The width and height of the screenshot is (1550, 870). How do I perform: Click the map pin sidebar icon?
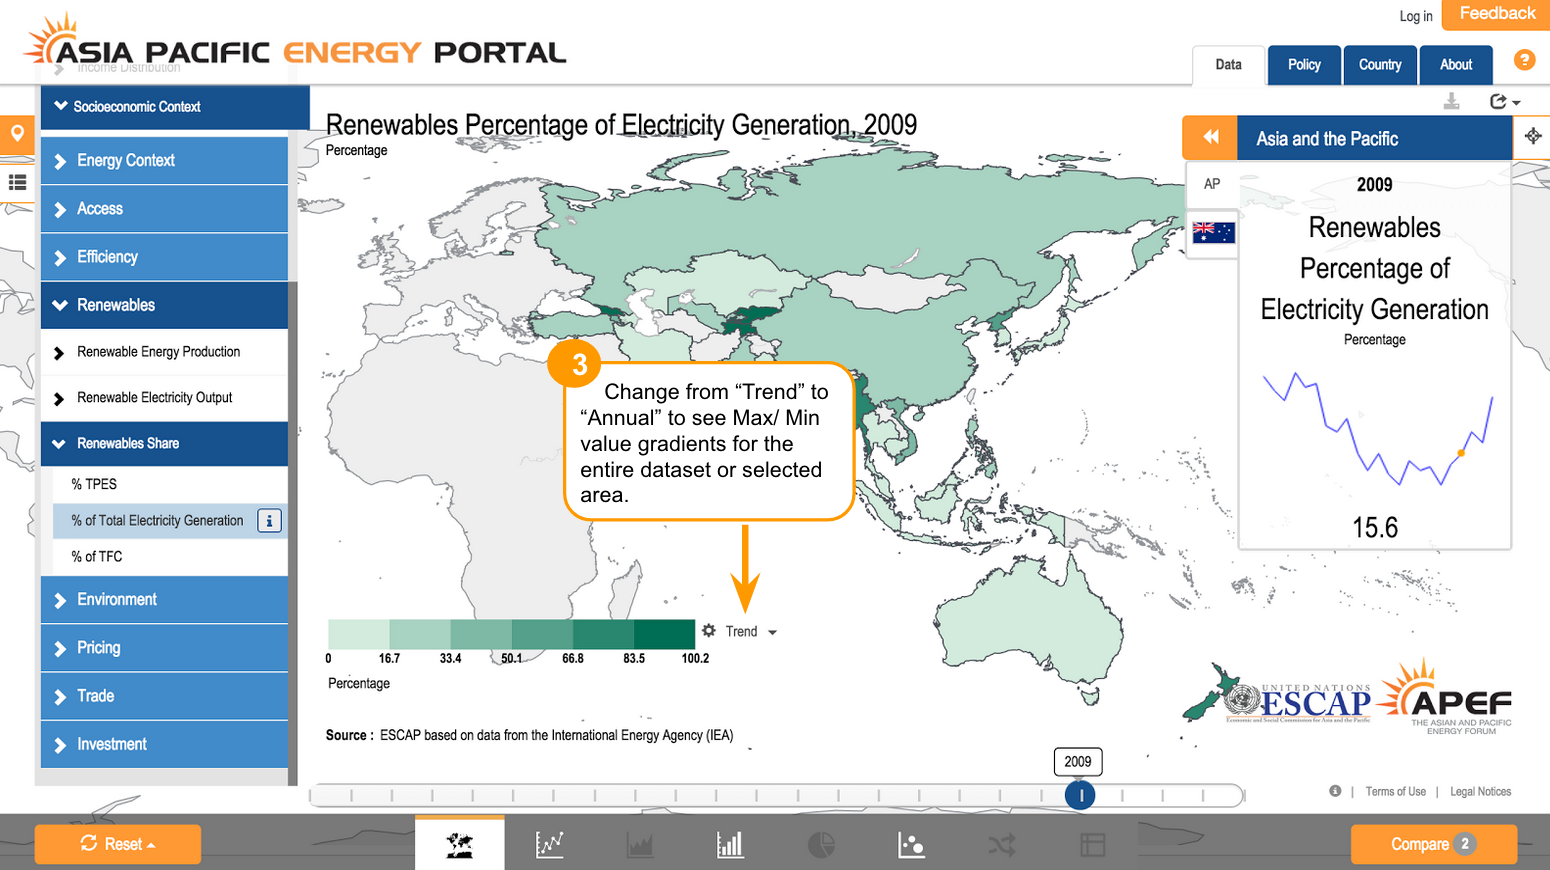click(x=17, y=134)
